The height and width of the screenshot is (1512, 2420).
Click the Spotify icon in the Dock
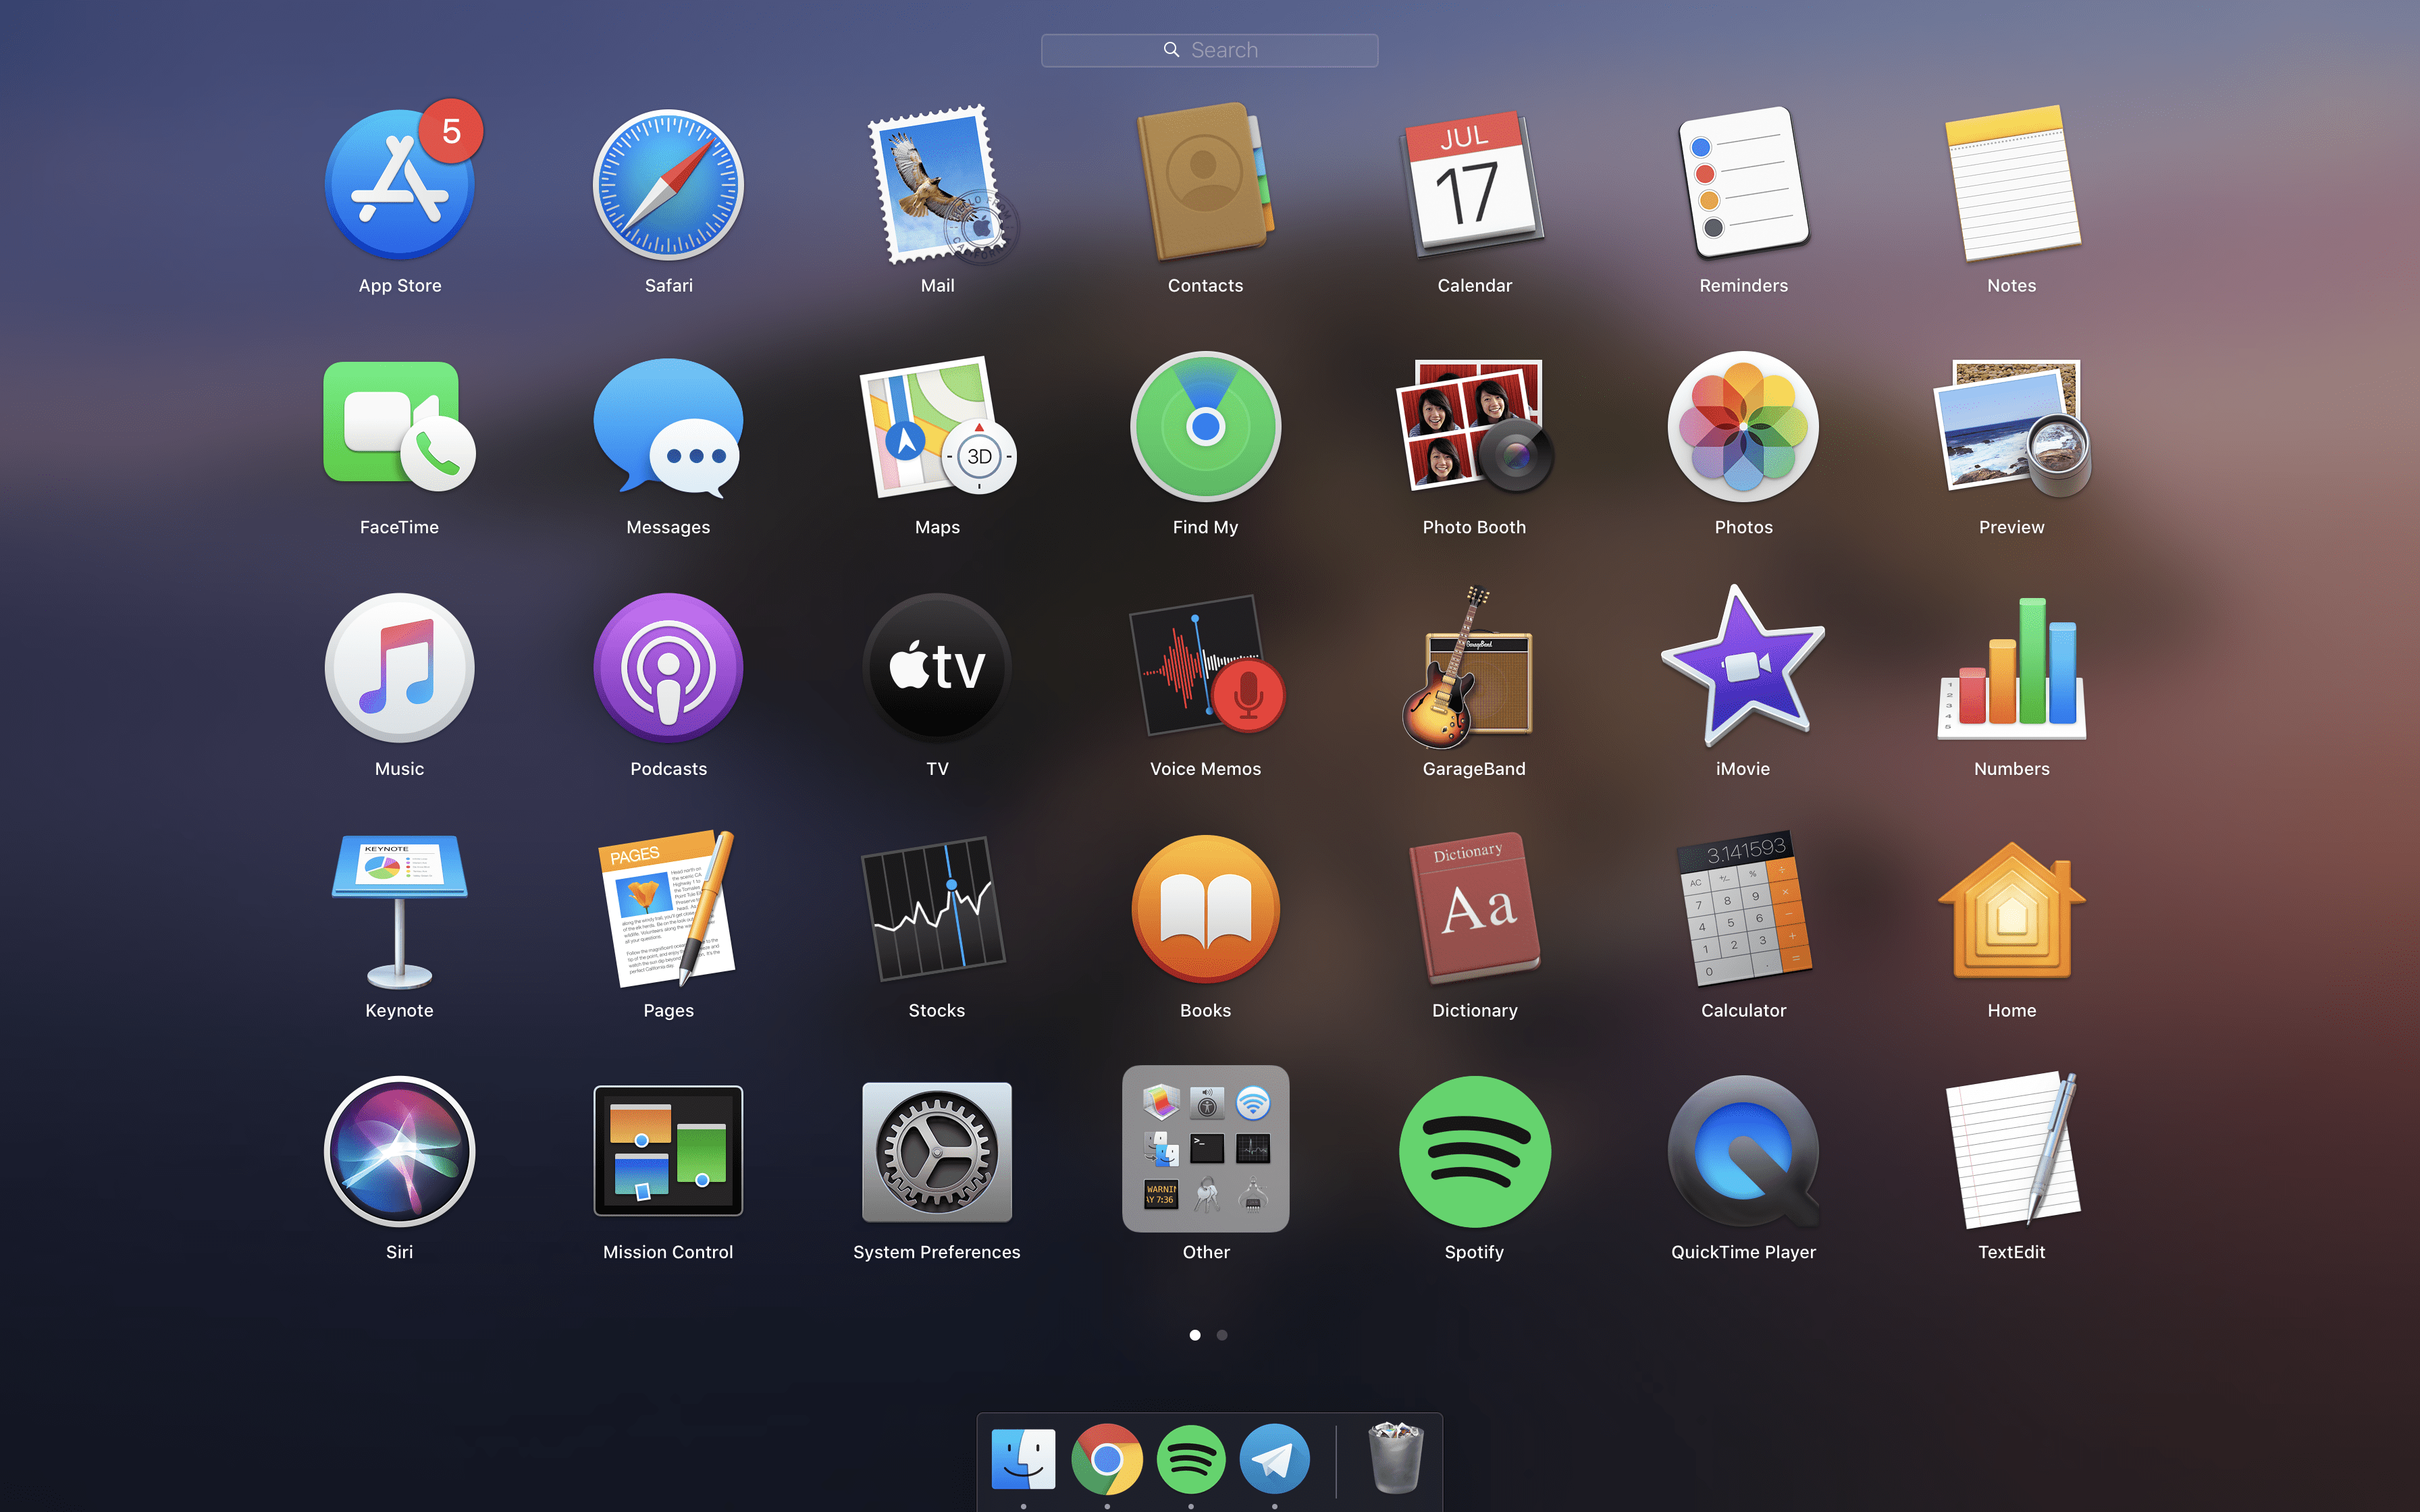point(1191,1459)
